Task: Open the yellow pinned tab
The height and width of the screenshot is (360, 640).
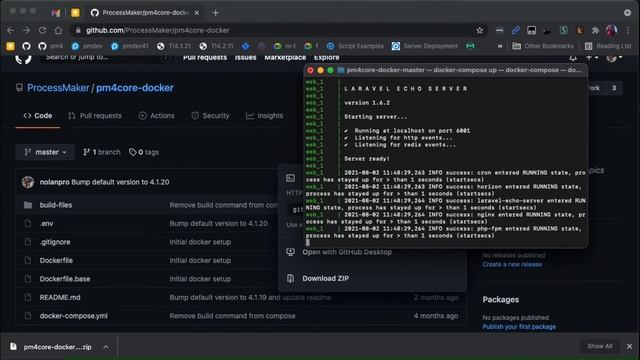Action: (75, 13)
